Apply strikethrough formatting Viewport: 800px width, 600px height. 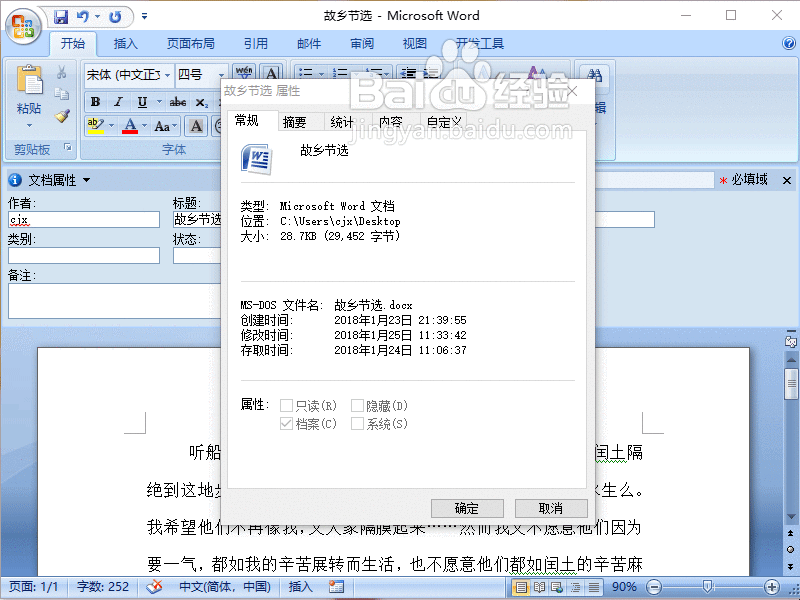click(178, 102)
